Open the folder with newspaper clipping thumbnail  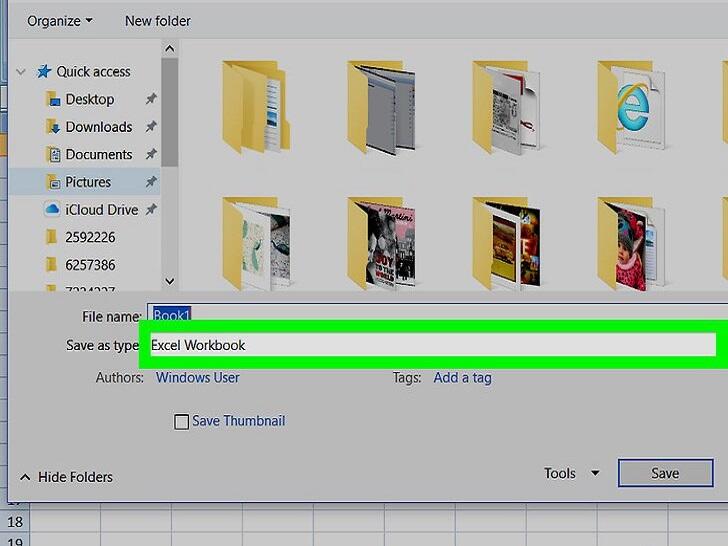point(506,107)
